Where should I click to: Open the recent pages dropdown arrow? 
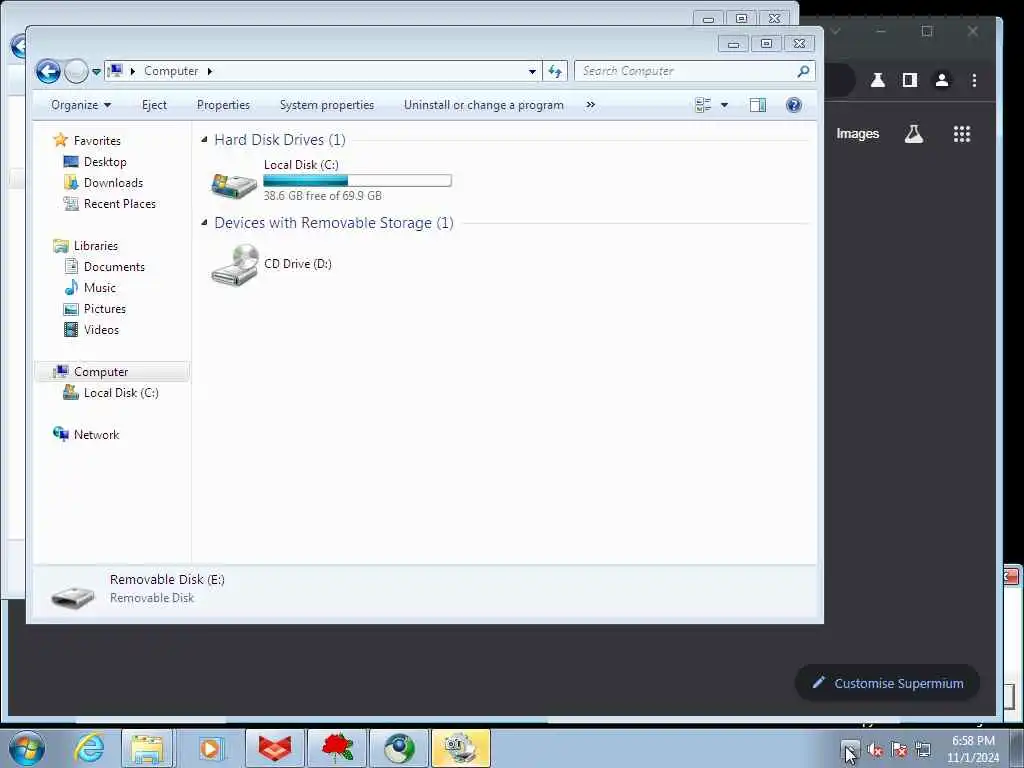96,72
